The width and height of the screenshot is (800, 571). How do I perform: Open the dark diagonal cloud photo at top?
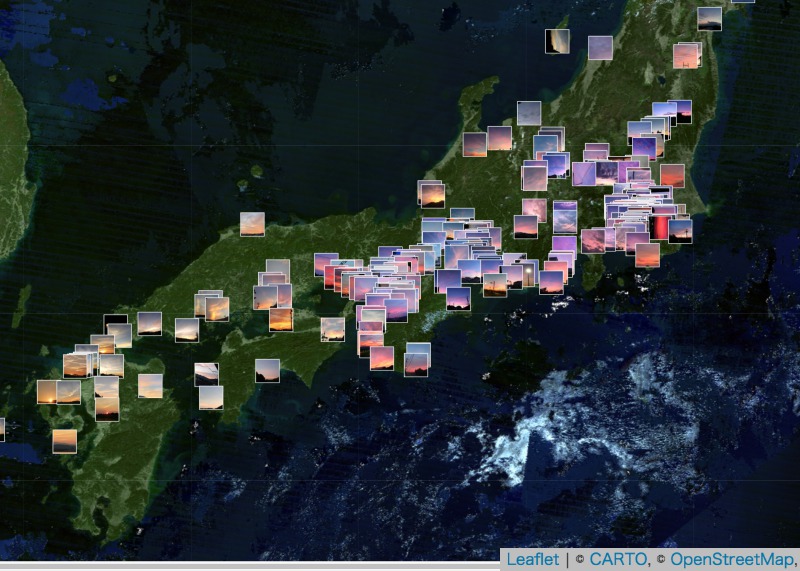(557, 41)
